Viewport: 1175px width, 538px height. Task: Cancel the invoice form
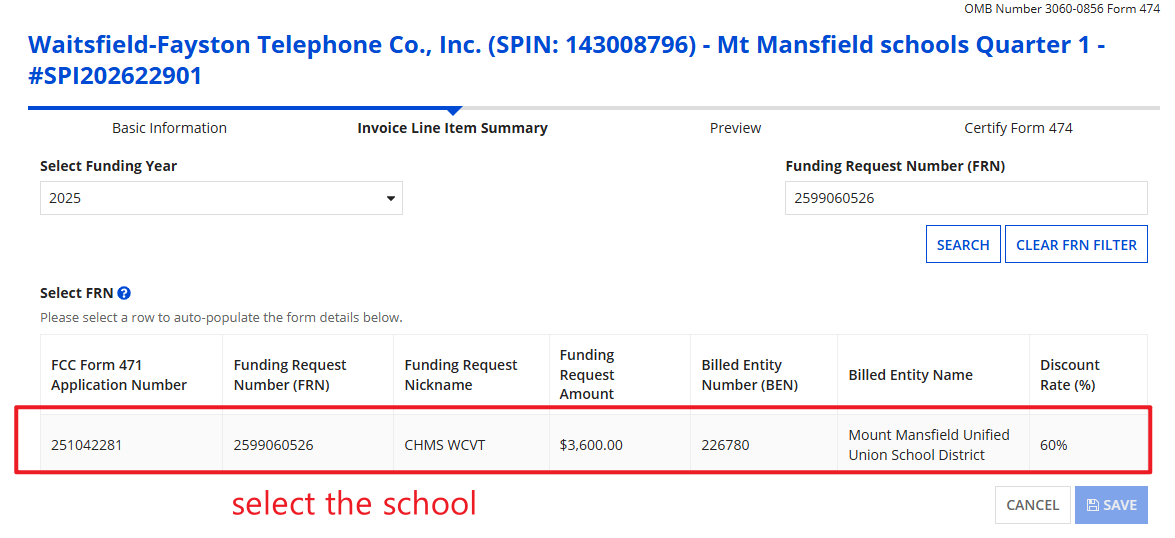click(x=1032, y=505)
